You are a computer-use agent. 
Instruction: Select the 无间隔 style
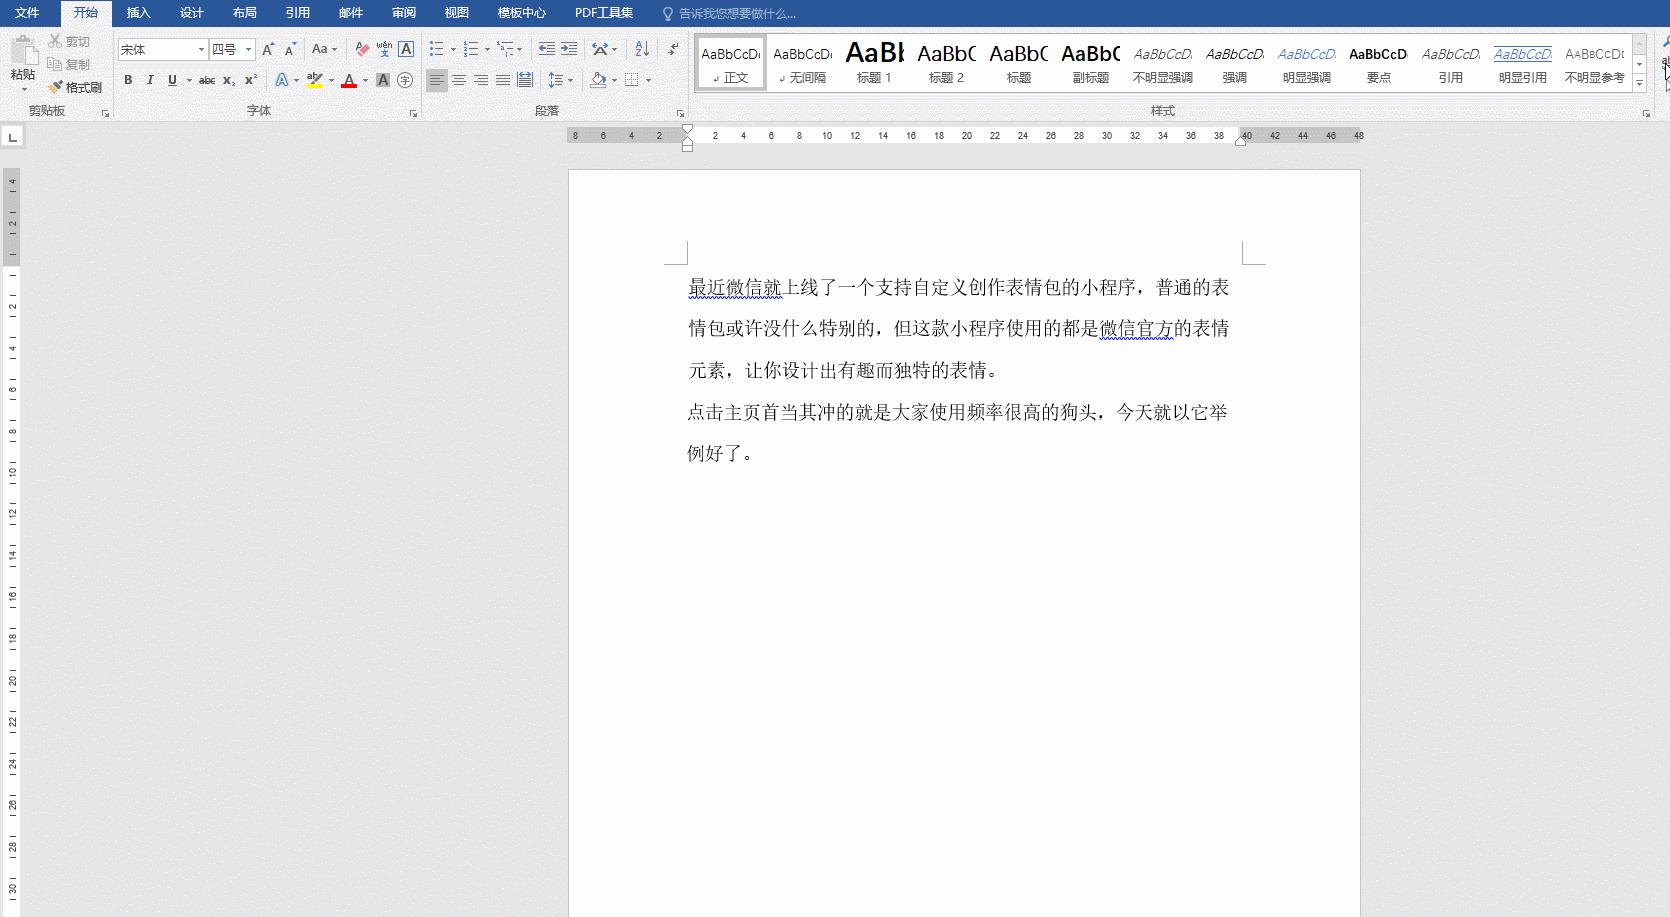tap(801, 62)
